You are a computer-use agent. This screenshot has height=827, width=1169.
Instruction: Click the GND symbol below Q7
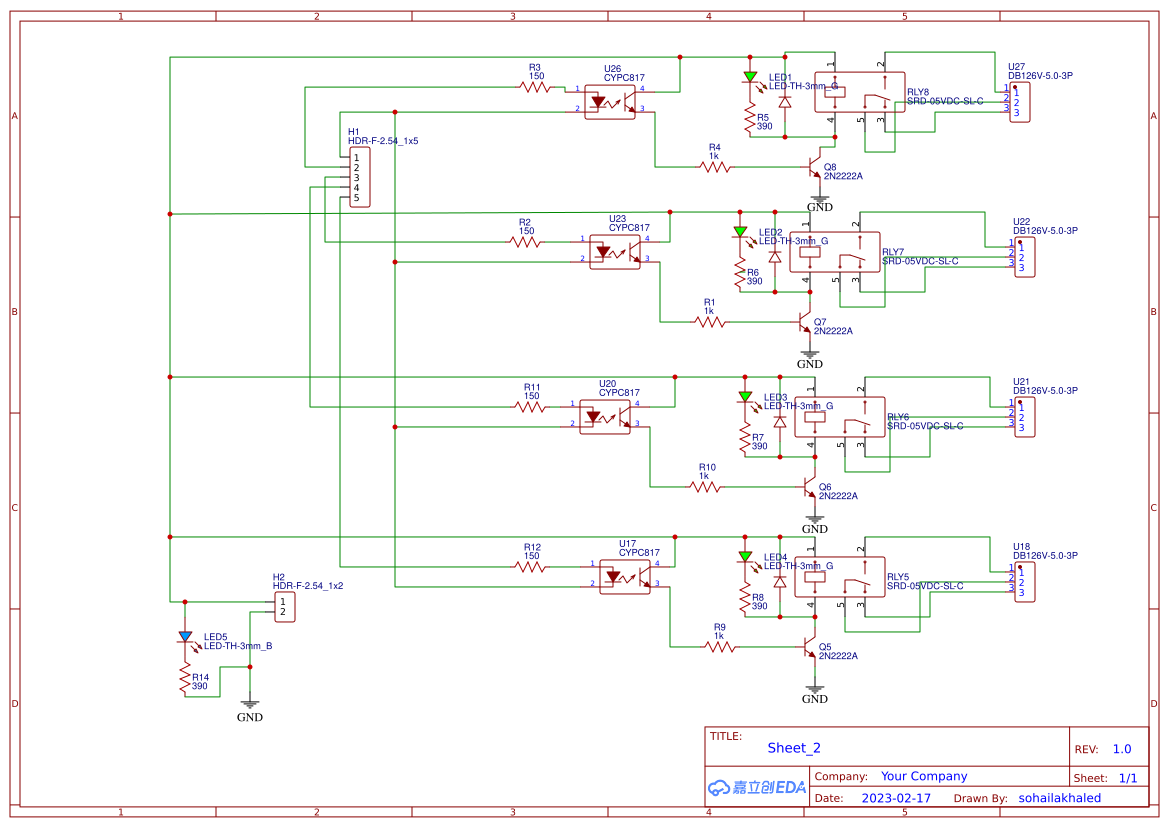click(x=808, y=356)
